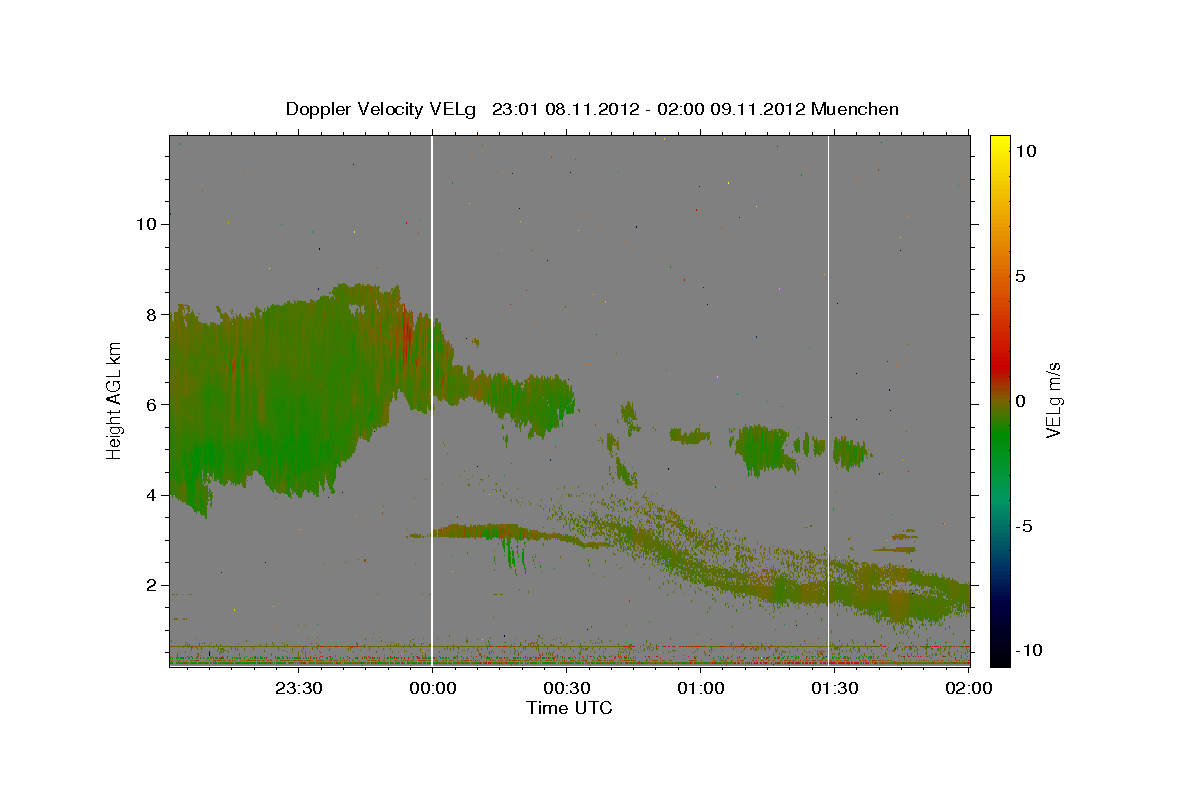Click the '02:00' time tick label
Image resolution: width=1200 pixels, height=800 pixels.
click(968, 688)
